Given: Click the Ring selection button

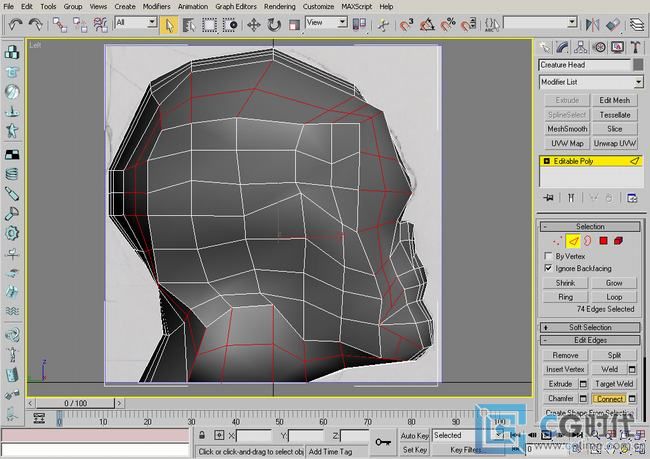Looking at the screenshot, I should (x=565, y=297).
